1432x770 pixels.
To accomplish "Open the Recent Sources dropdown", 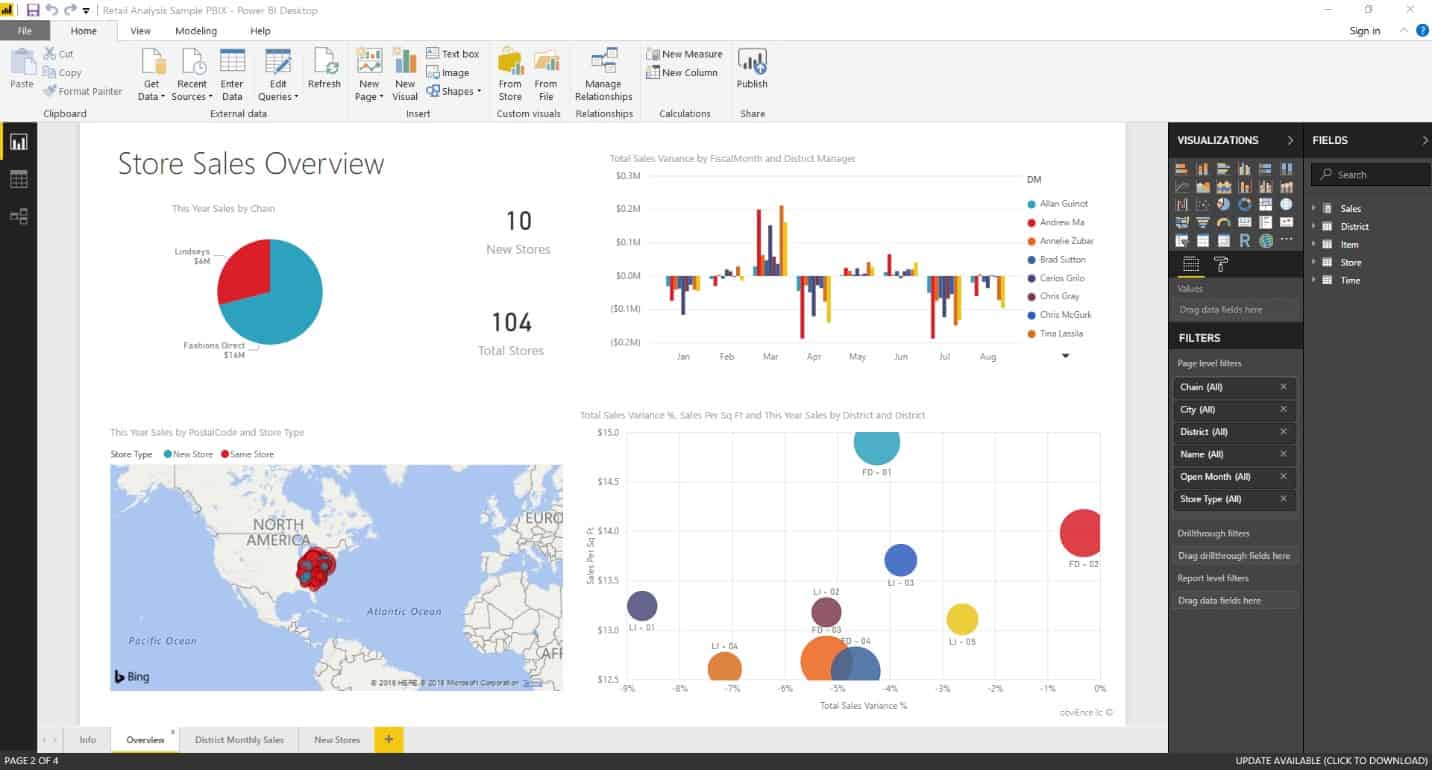I will click(191, 74).
